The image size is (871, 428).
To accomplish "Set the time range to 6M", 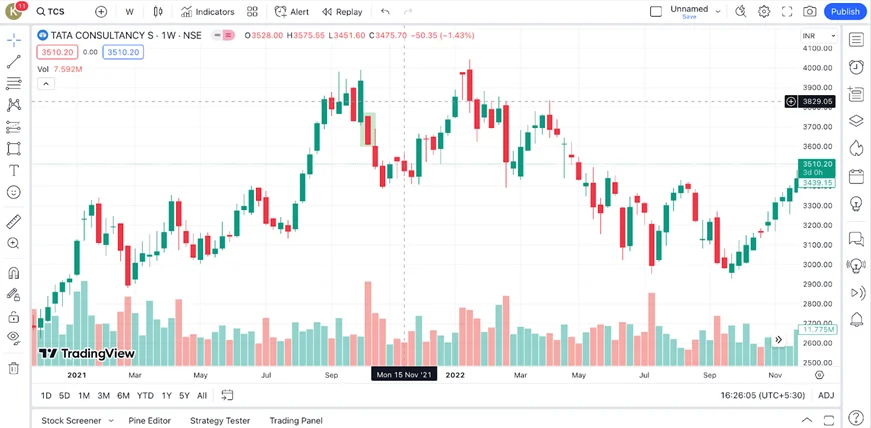I will (x=123, y=396).
